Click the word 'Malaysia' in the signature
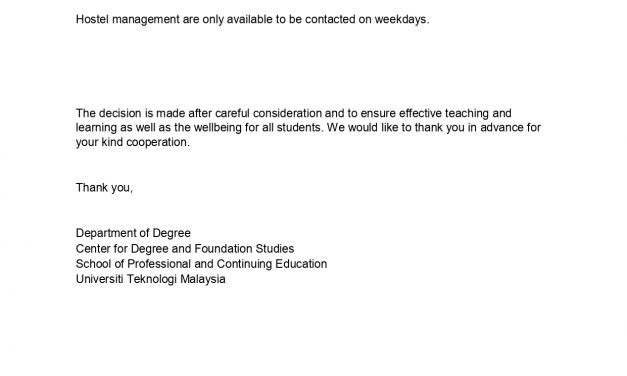Viewport: 627px width, 376px height. point(203,279)
